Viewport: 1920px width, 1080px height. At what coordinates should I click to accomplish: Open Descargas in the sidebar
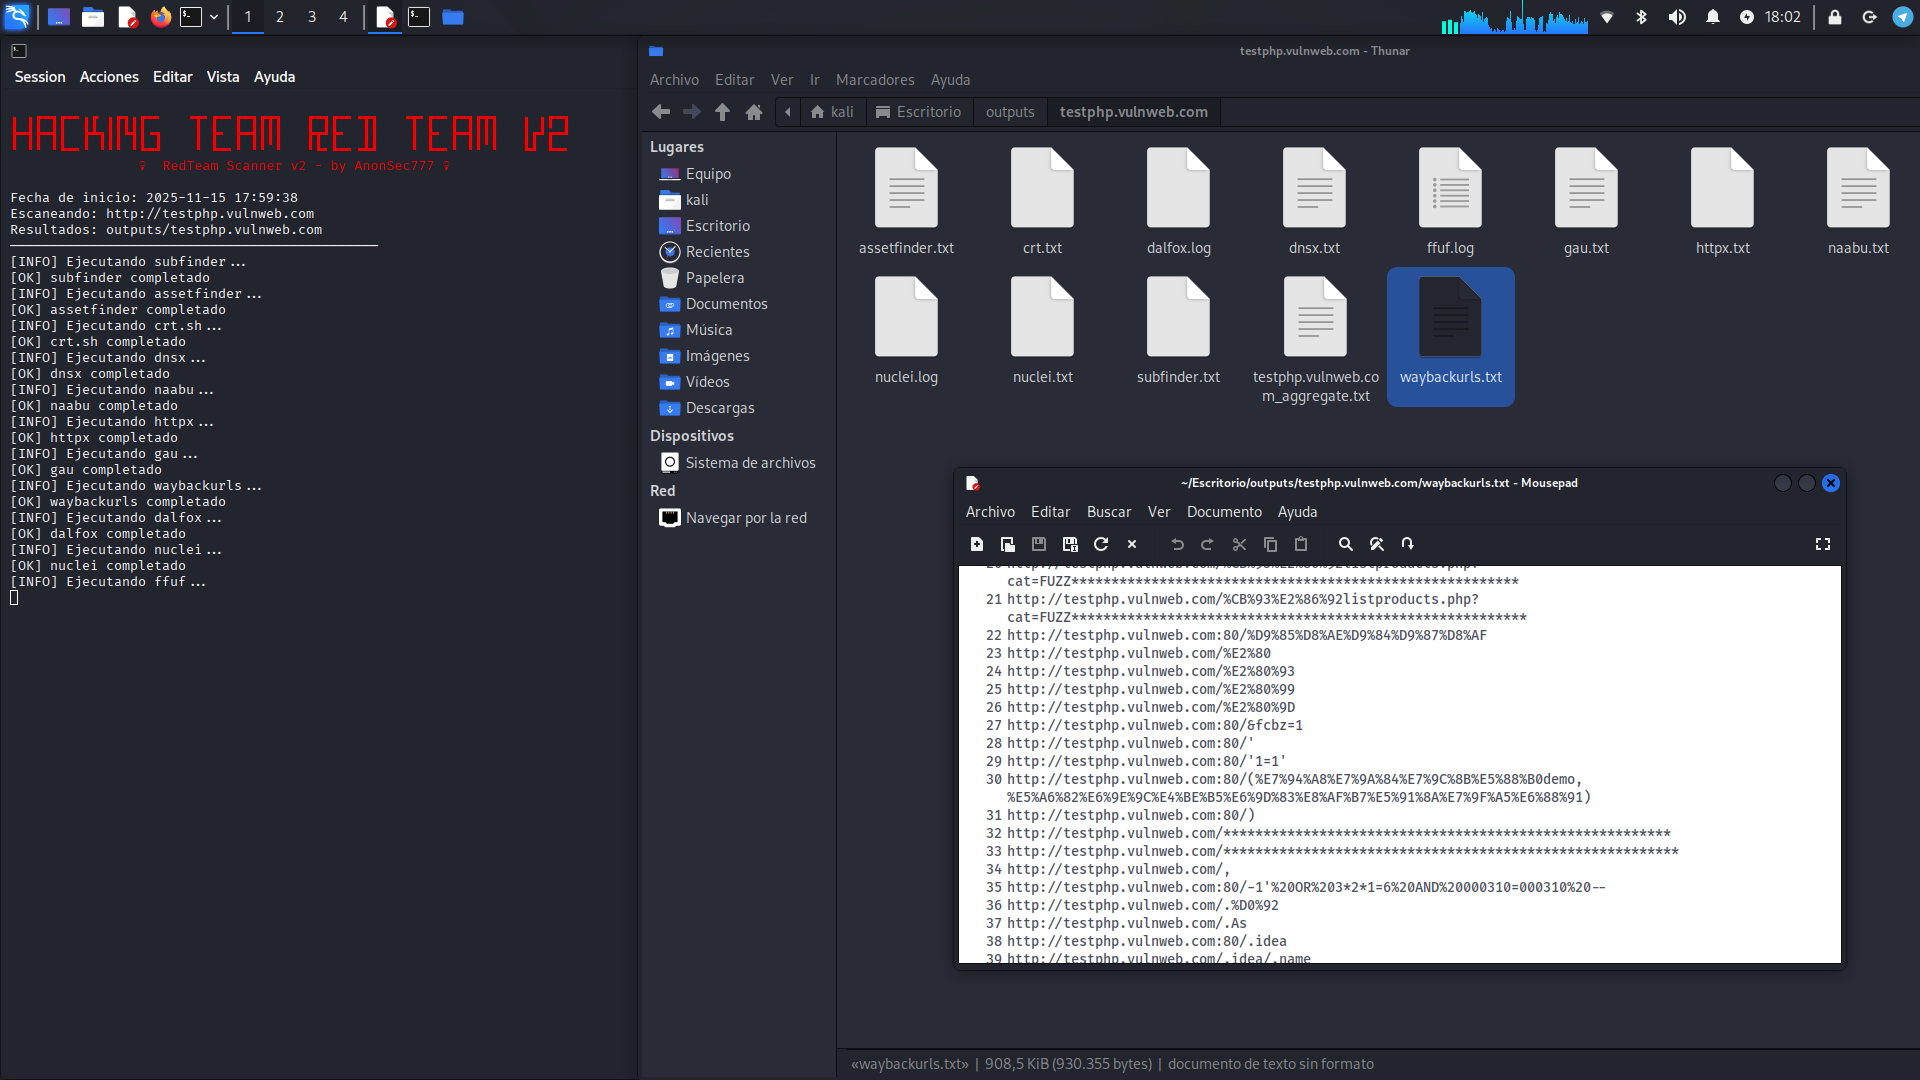point(720,408)
